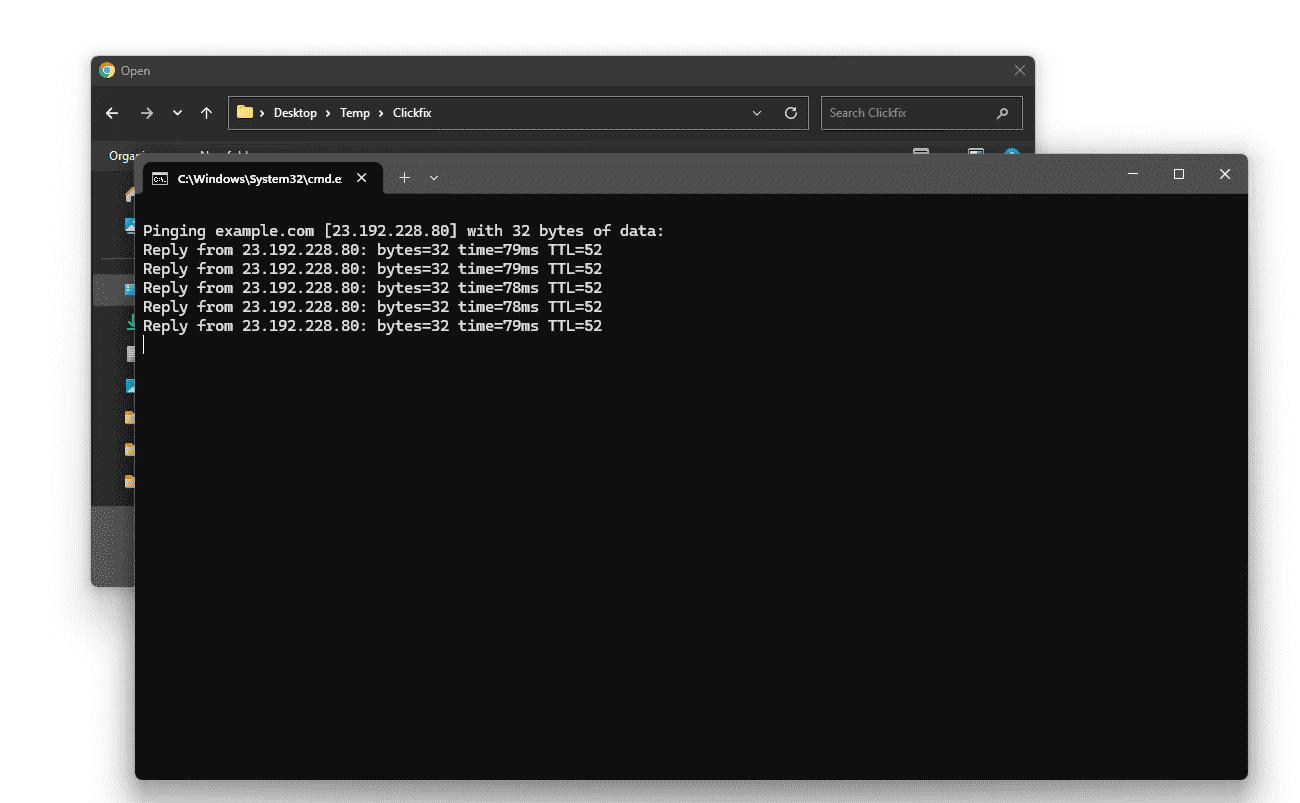
Task: Open the terminal new tab dropdown chevron
Action: (432, 177)
